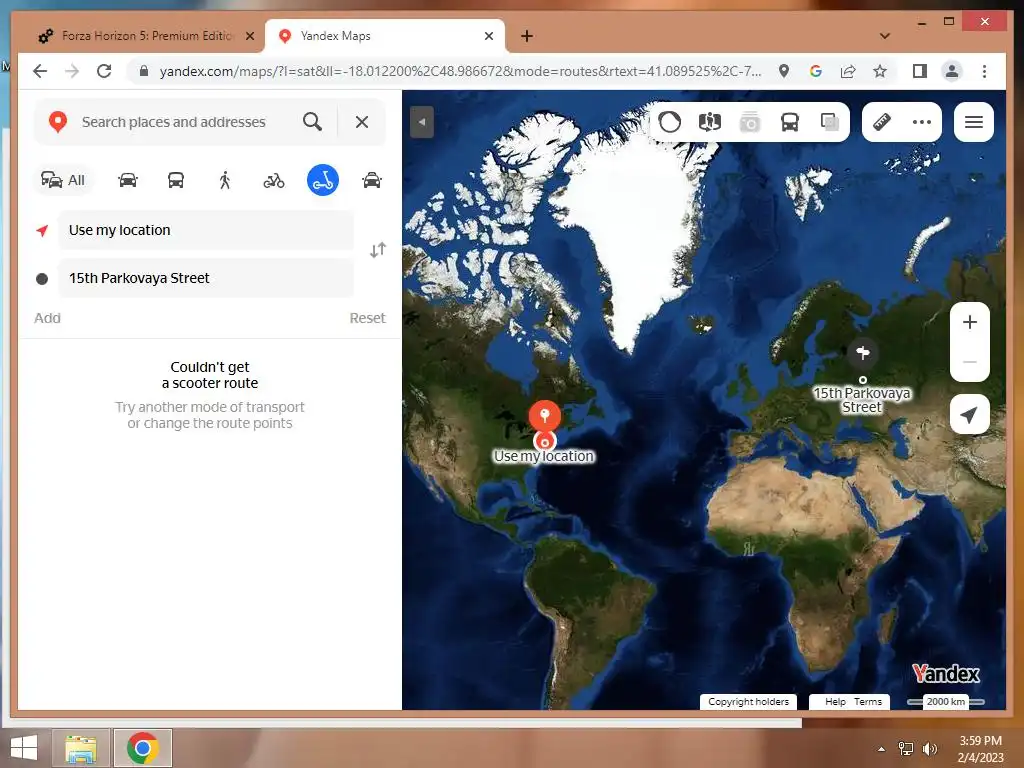Screen dimensions: 1024x768
Task: Click the search magnifier icon
Action: (x=312, y=122)
